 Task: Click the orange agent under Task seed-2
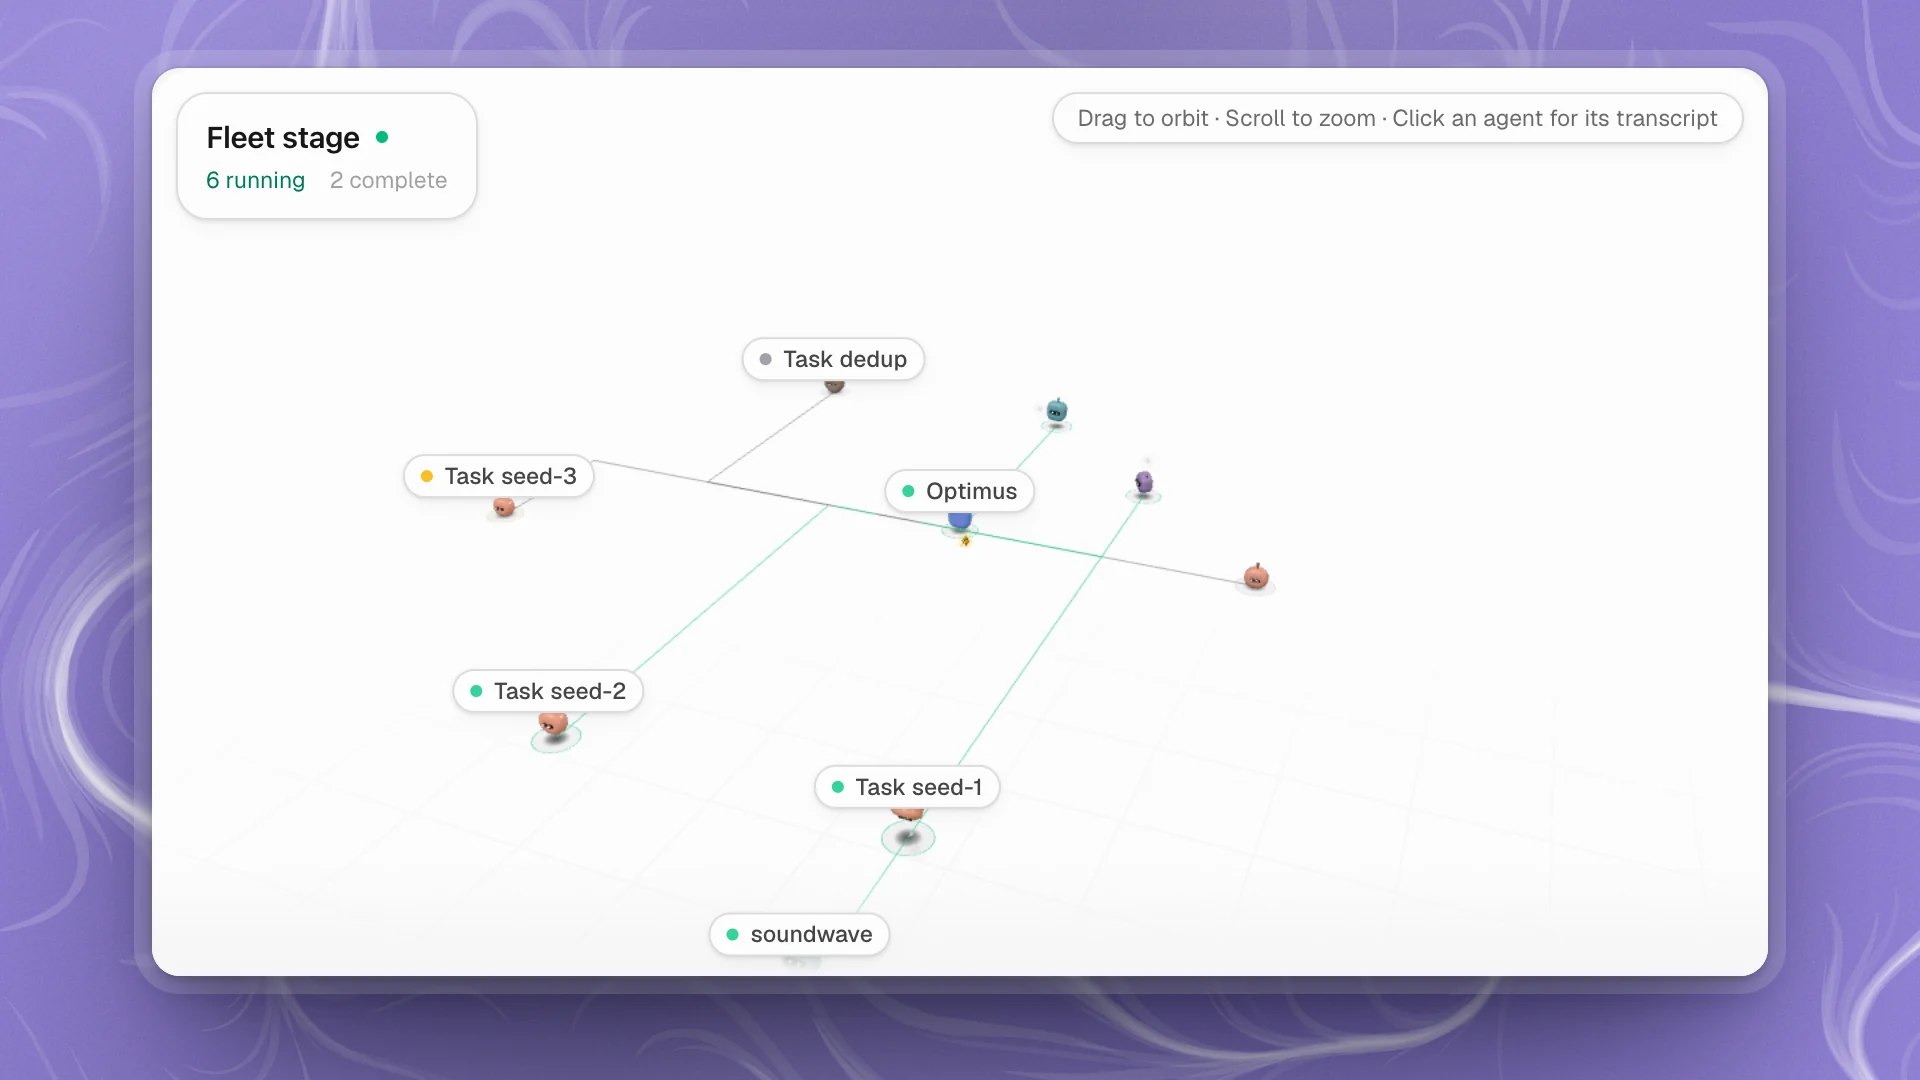tap(553, 723)
